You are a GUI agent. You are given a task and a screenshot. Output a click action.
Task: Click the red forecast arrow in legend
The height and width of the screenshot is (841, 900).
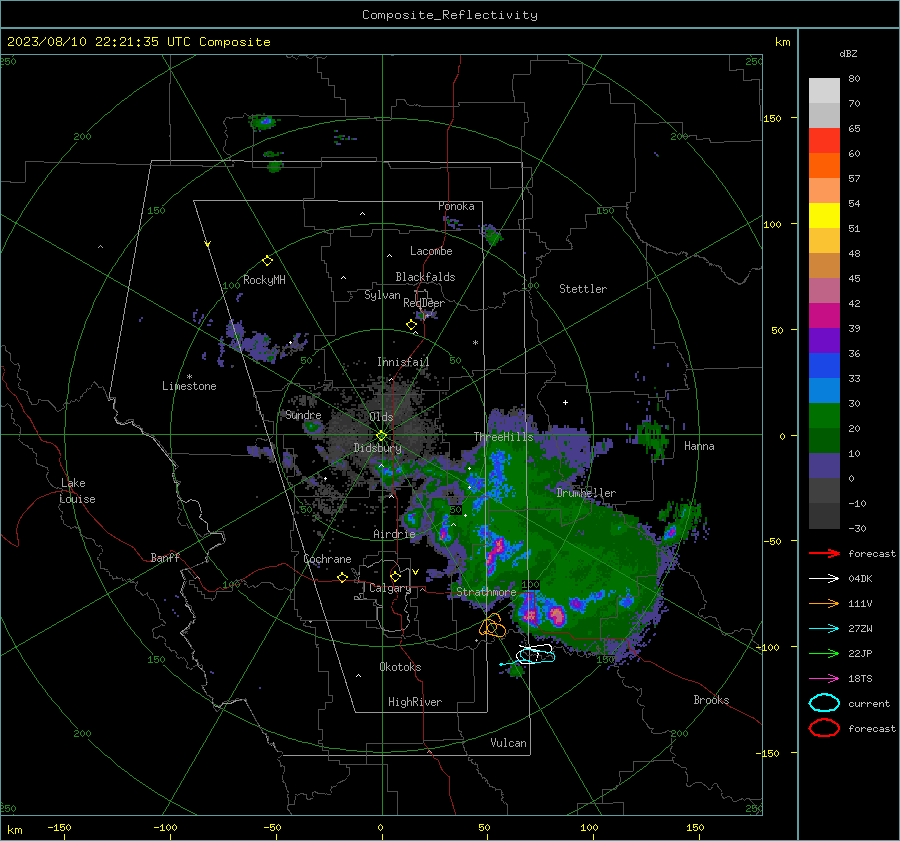[824, 553]
